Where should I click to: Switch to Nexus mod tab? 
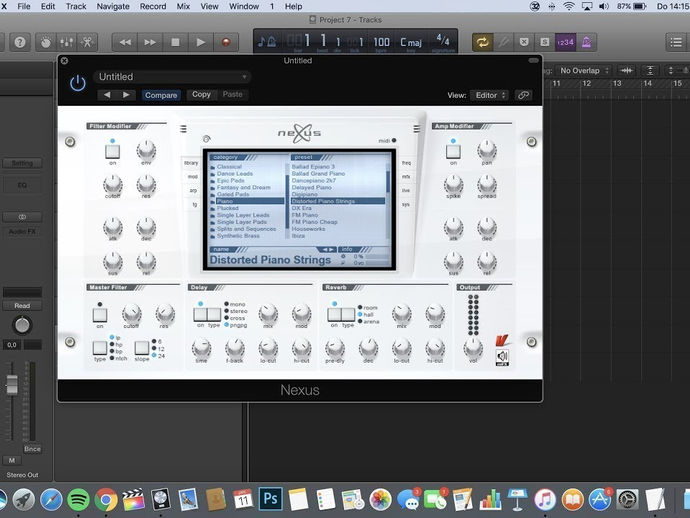[191, 176]
